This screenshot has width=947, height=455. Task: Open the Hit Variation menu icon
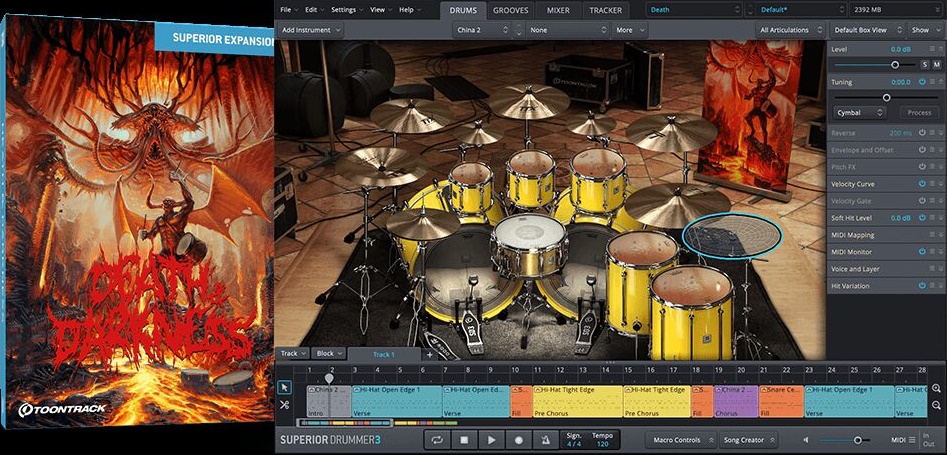click(x=932, y=286)
